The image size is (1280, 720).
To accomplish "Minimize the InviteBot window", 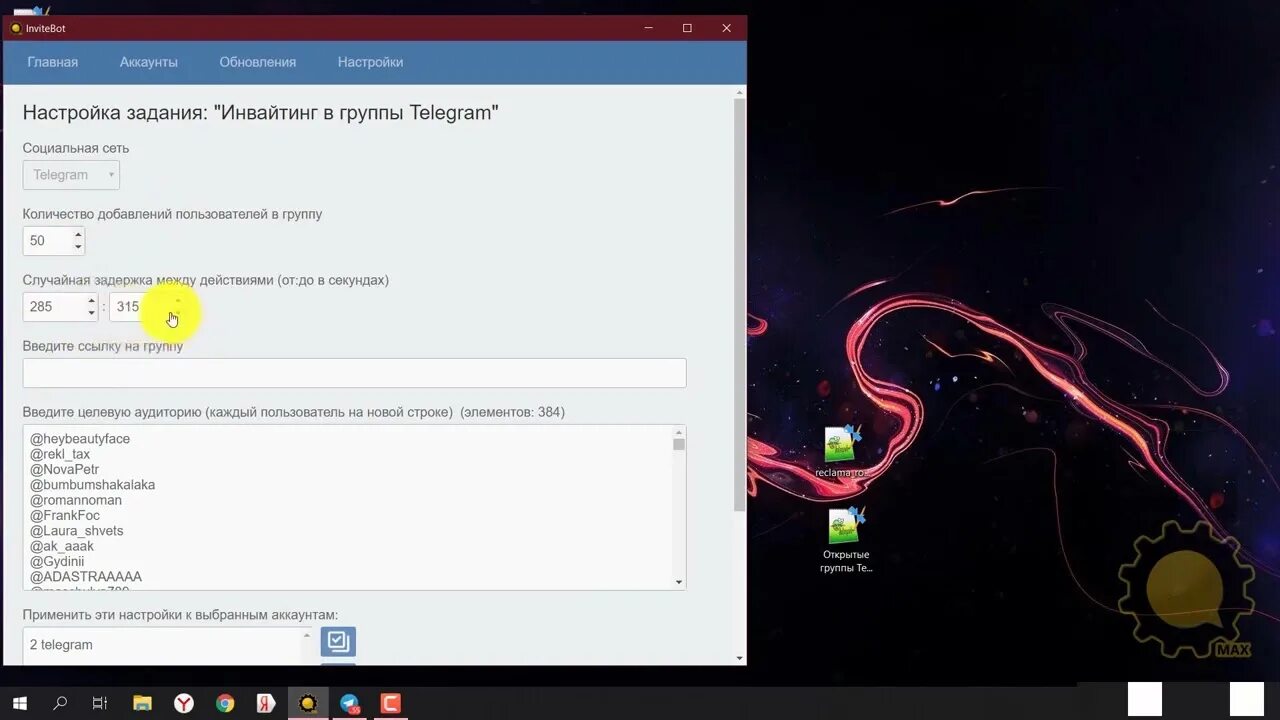I will pos(649,28).
